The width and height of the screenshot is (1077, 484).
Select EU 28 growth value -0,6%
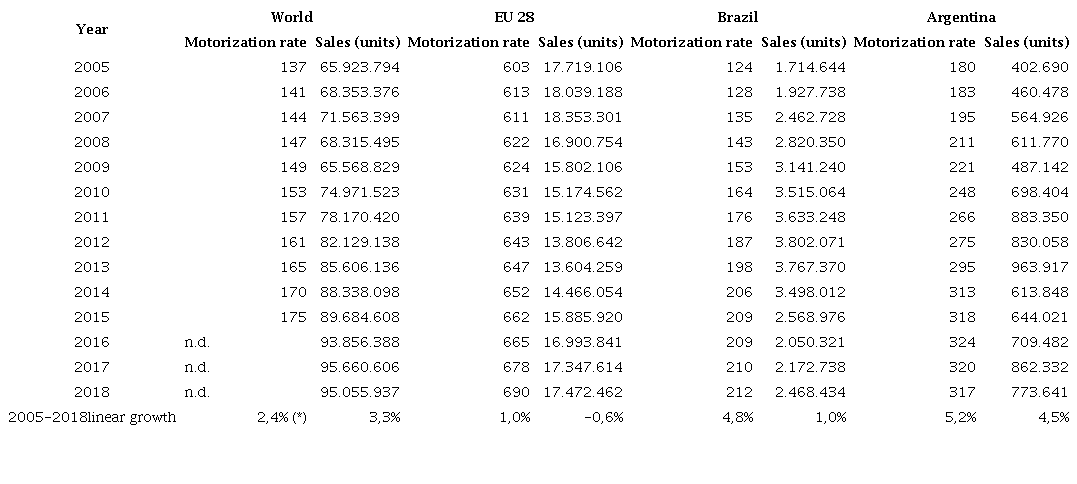click(x=603, y=417)
